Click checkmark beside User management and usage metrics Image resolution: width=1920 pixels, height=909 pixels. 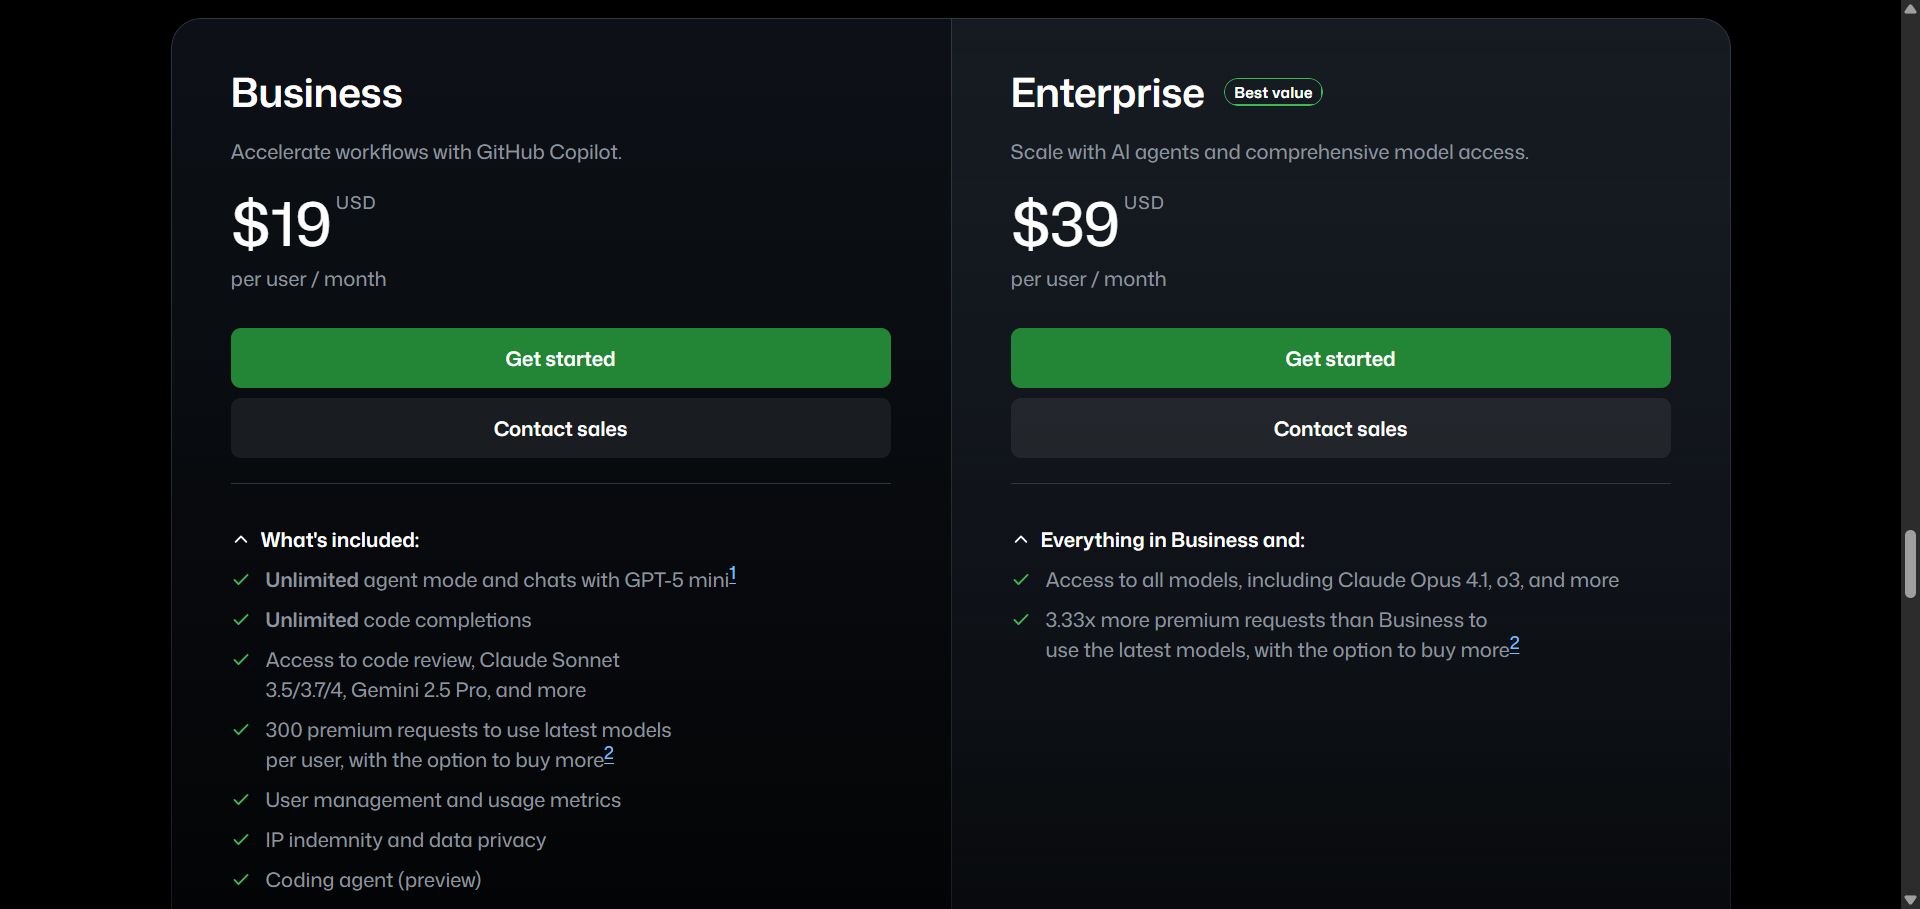coord(241,800)
